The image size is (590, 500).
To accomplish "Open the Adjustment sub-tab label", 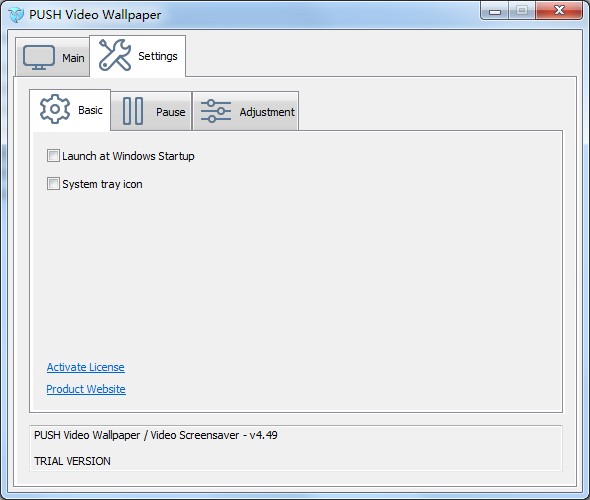I will (267, 112).
